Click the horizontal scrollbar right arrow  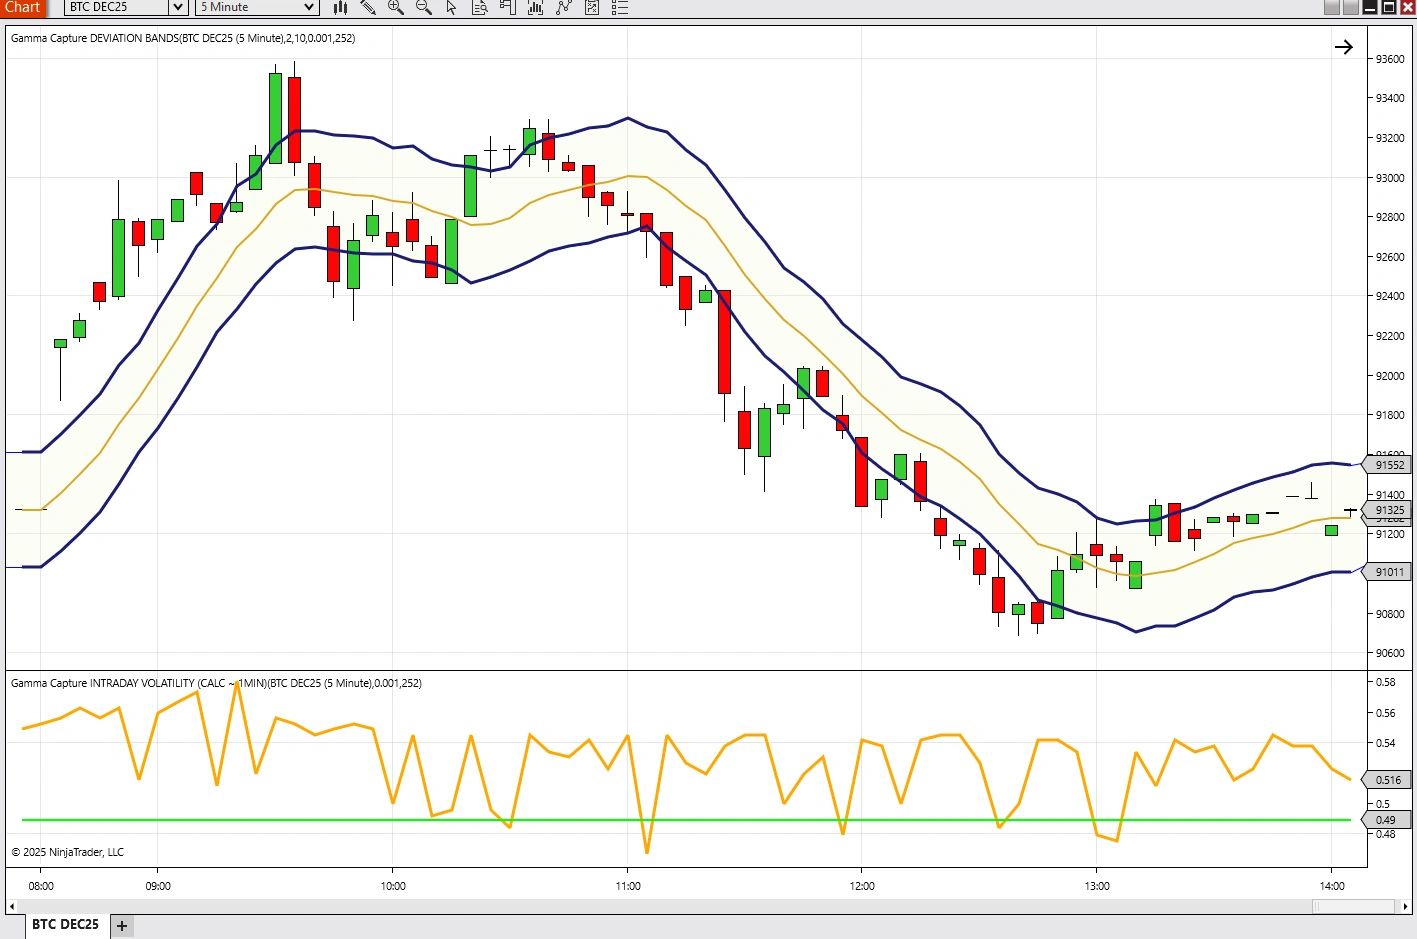[1404, 907]
